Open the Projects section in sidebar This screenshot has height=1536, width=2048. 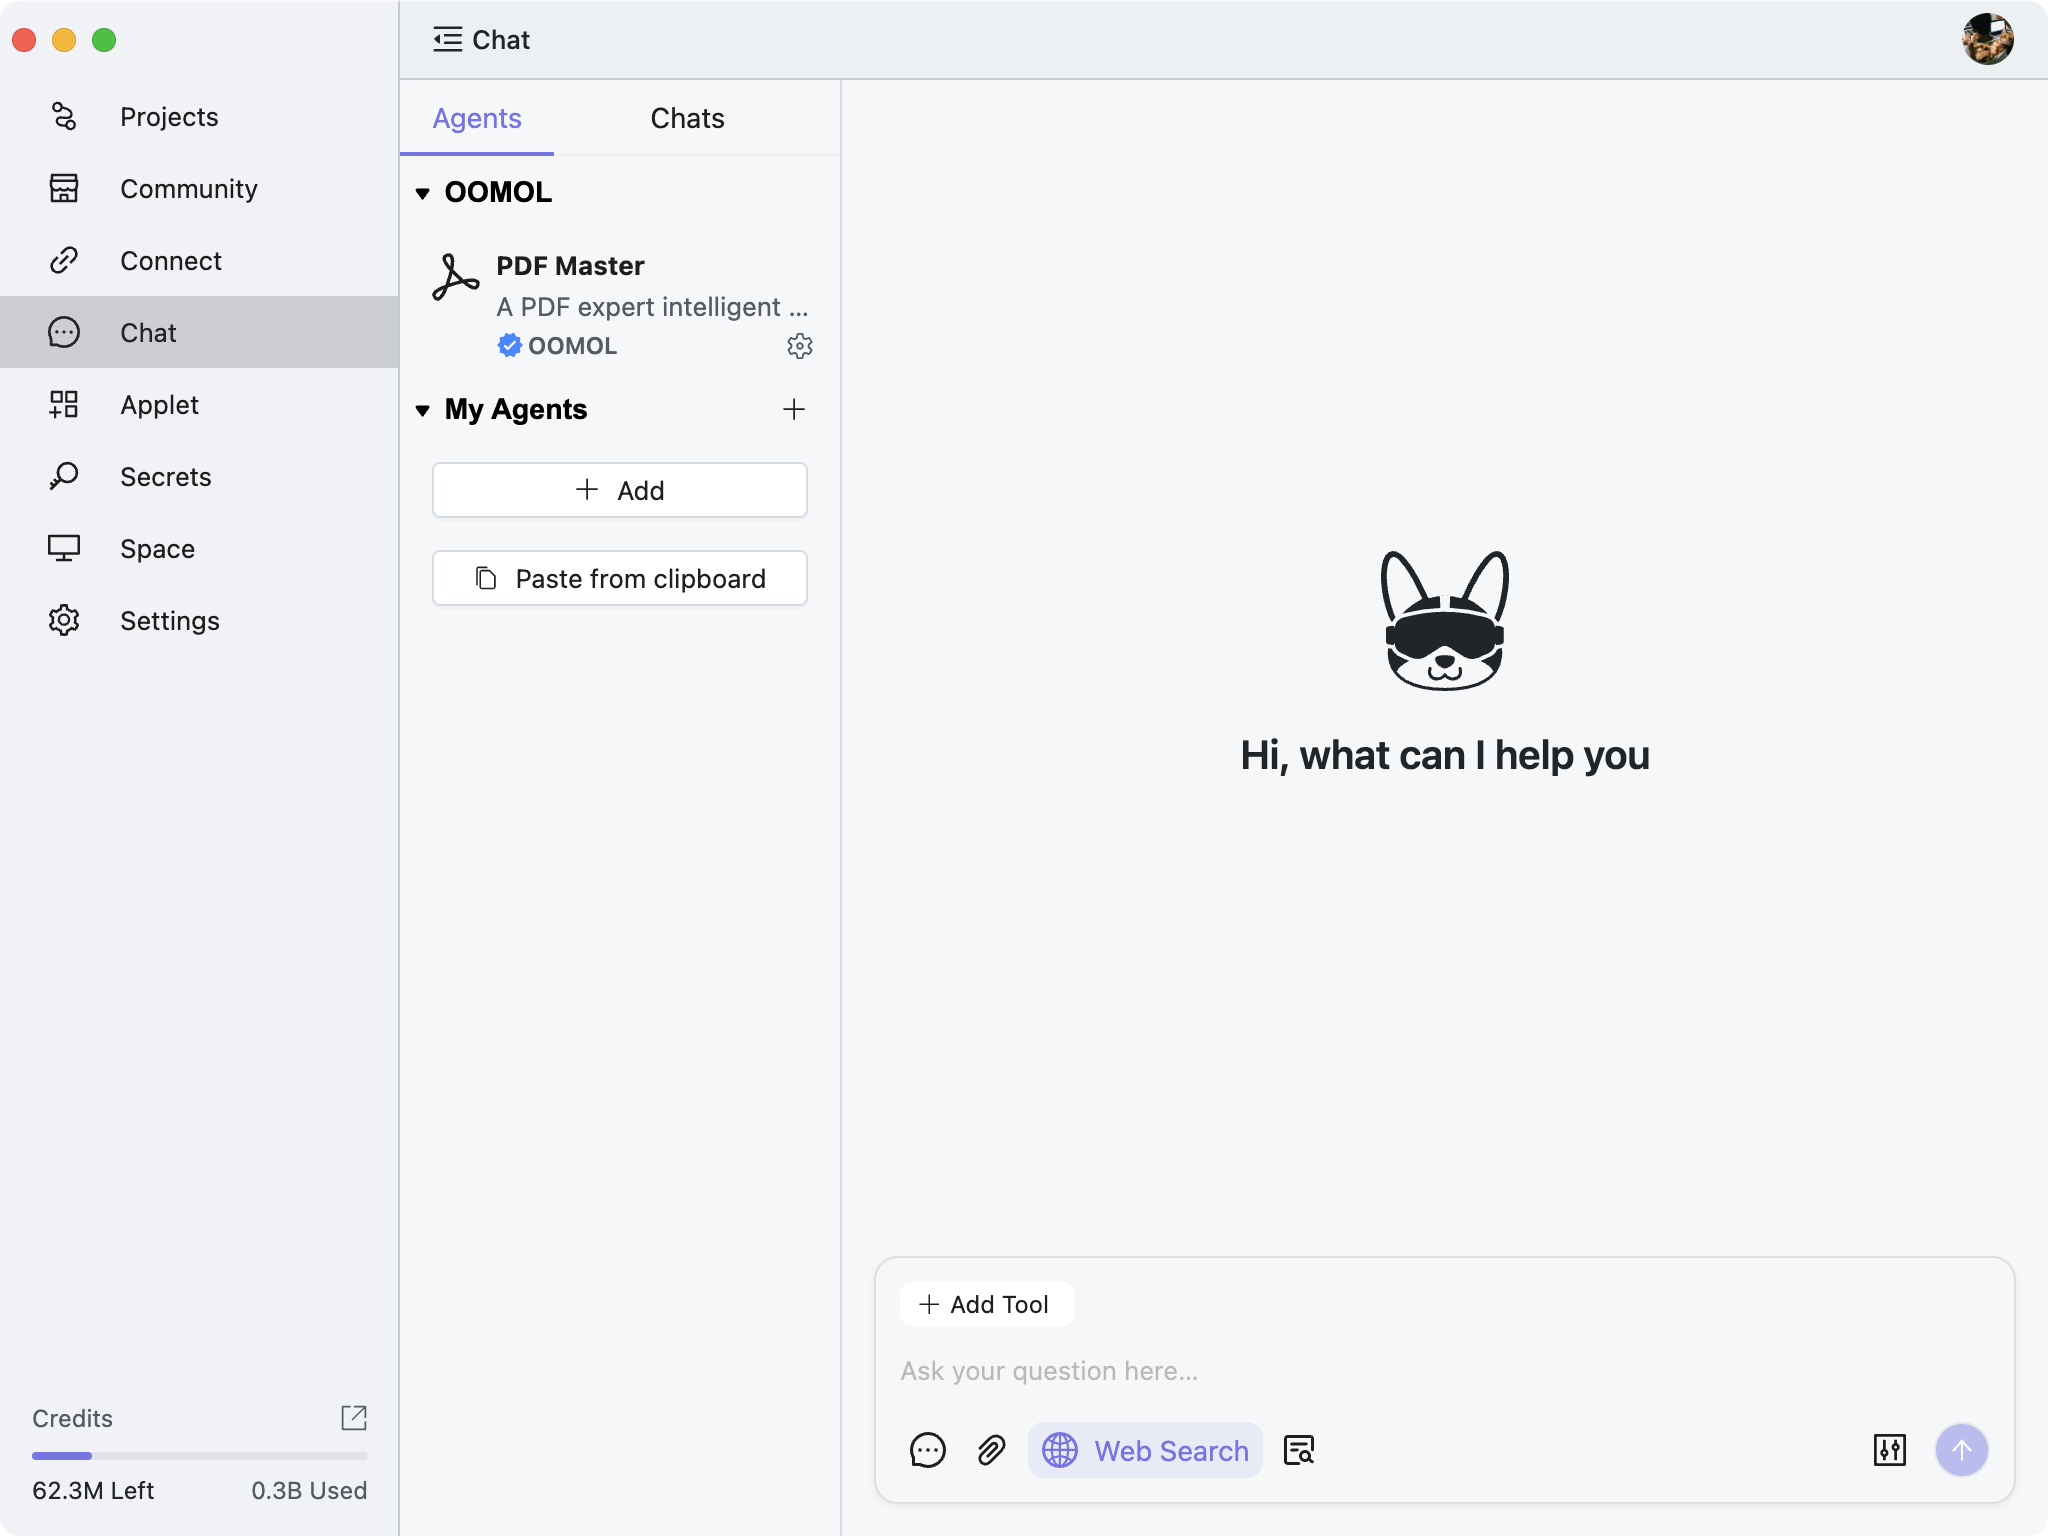pos(168,116)
